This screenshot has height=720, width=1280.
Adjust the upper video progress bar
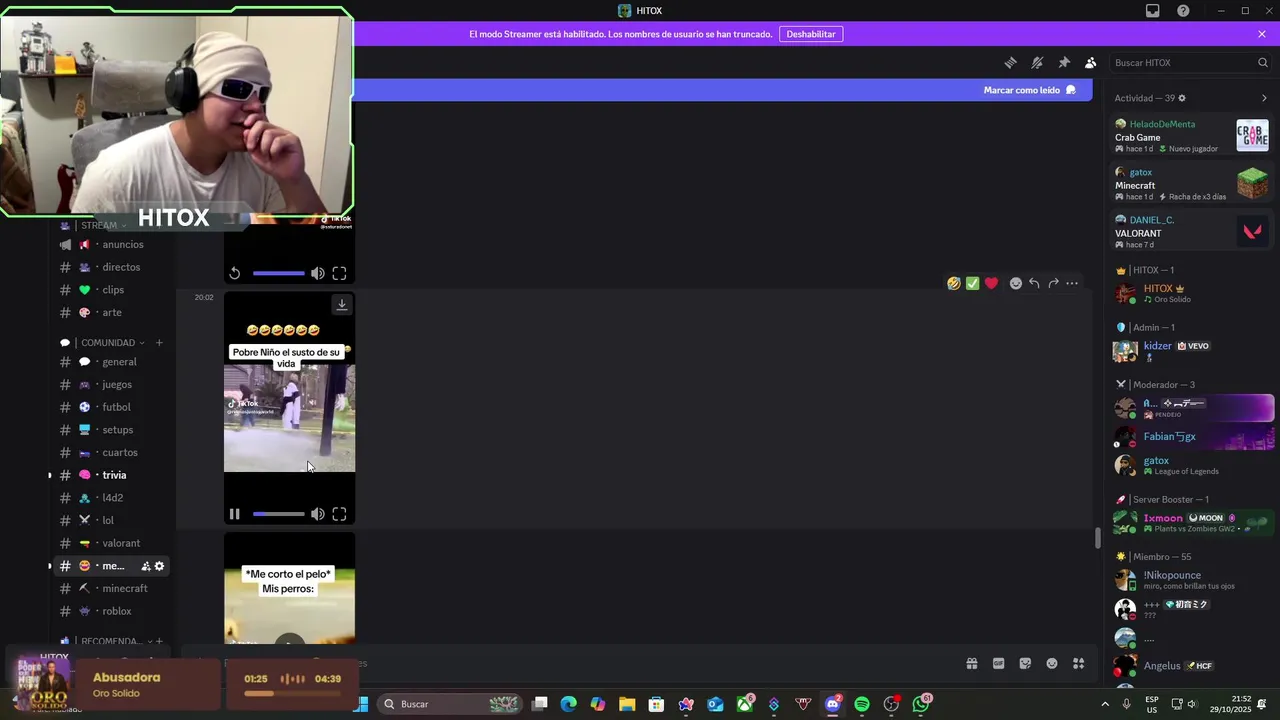click(278, 273)
